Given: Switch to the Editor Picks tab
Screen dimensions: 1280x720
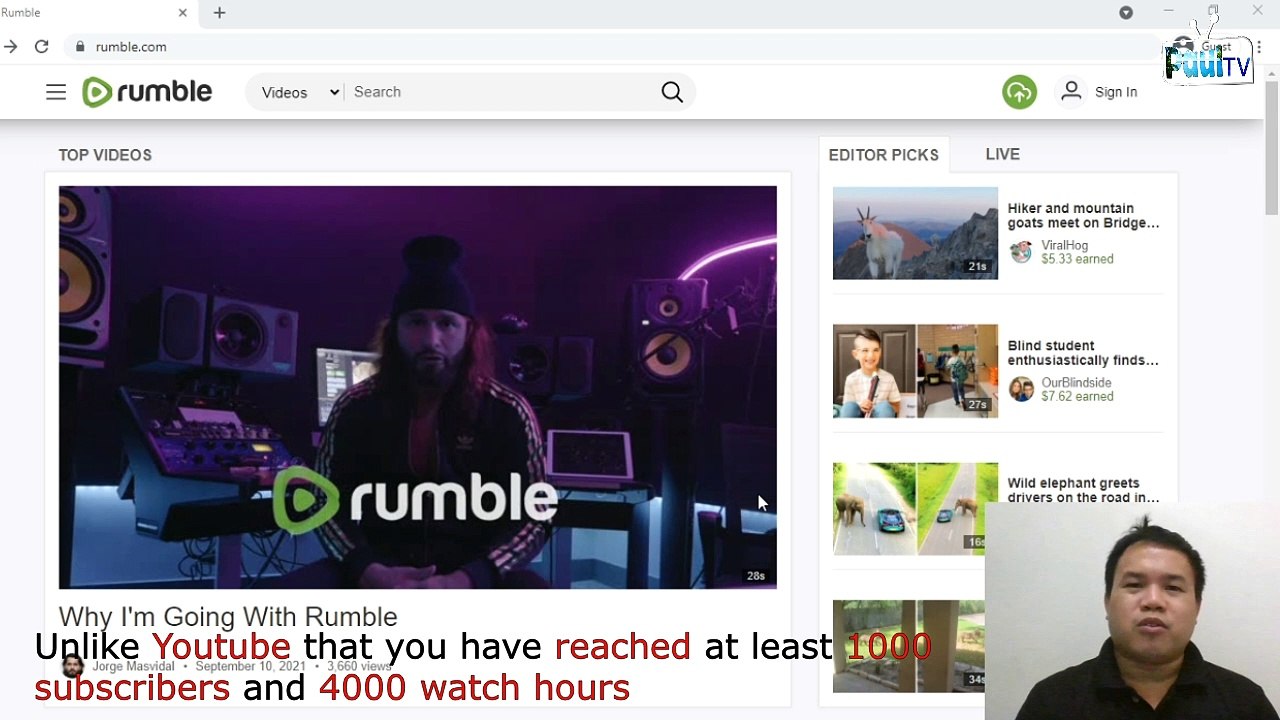Looking at the screenshot, I should tap(883, 155).
